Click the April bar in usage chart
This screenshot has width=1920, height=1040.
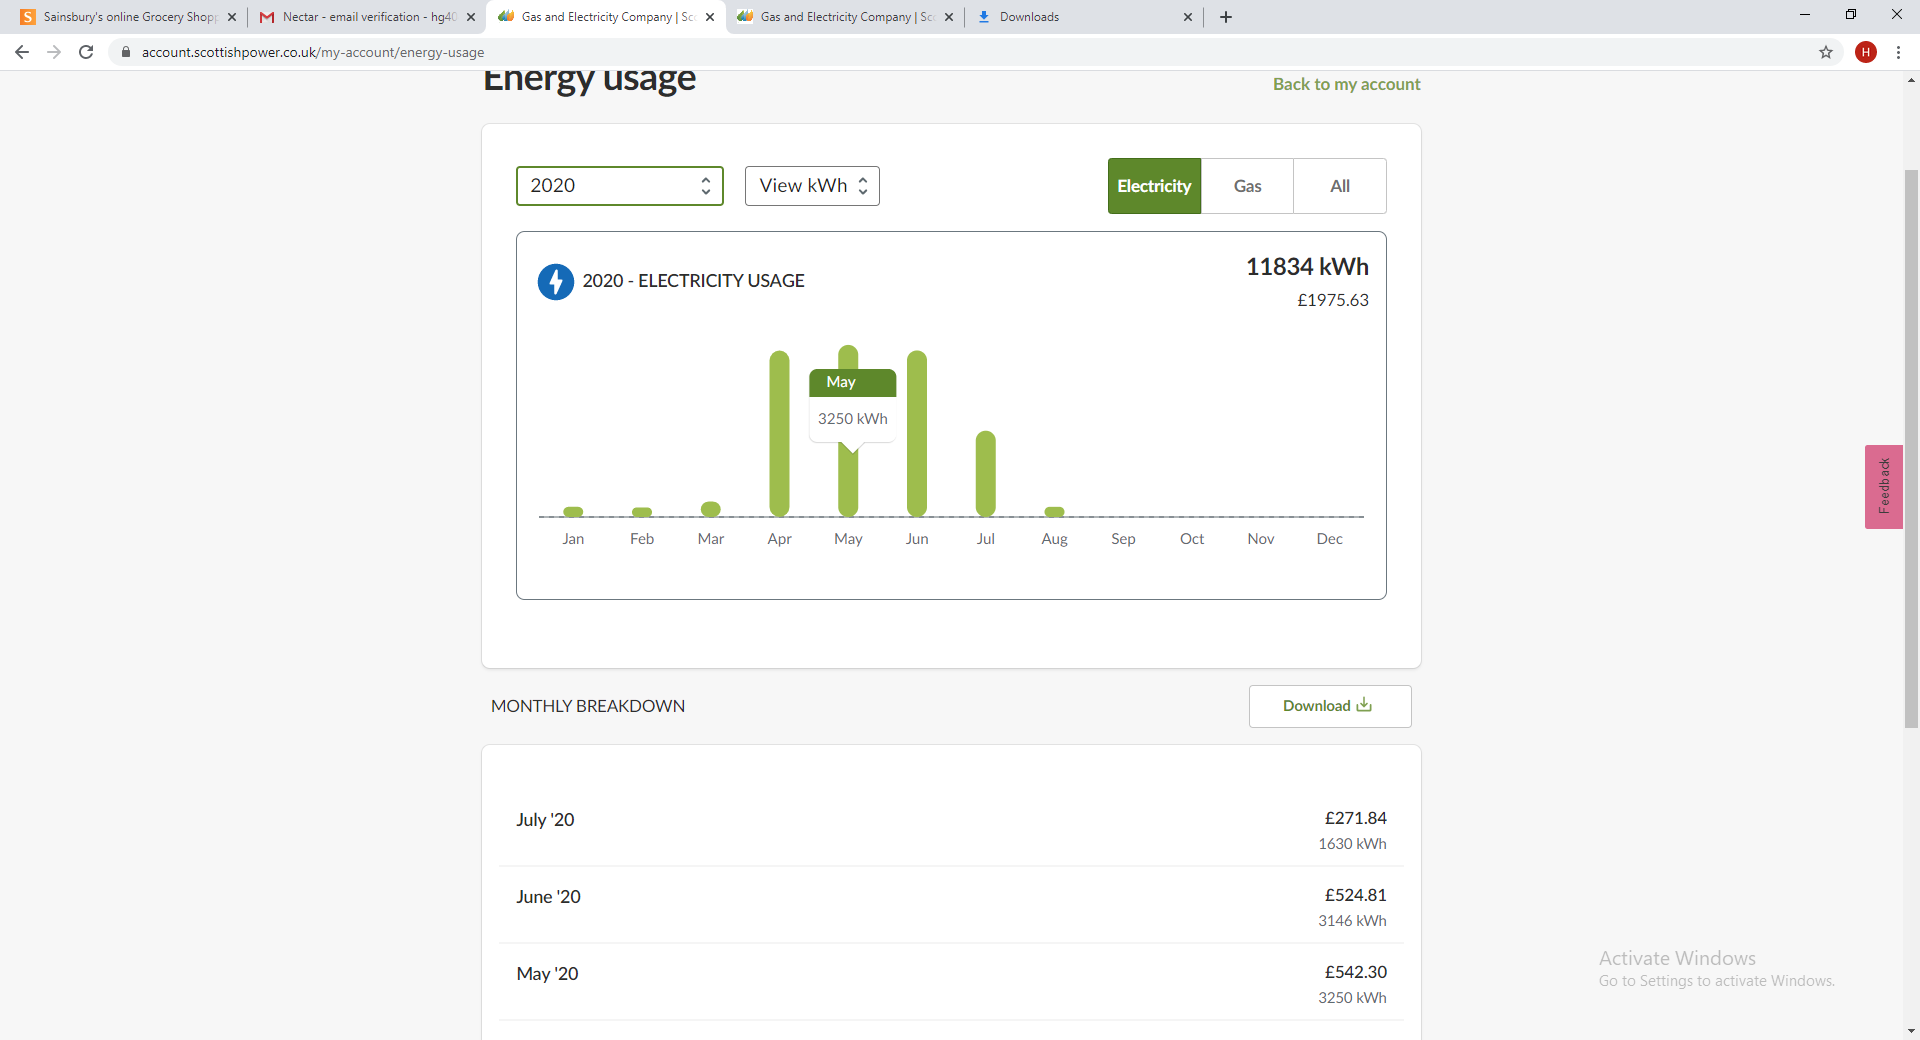pyautogui.click(x=779, y=433)
